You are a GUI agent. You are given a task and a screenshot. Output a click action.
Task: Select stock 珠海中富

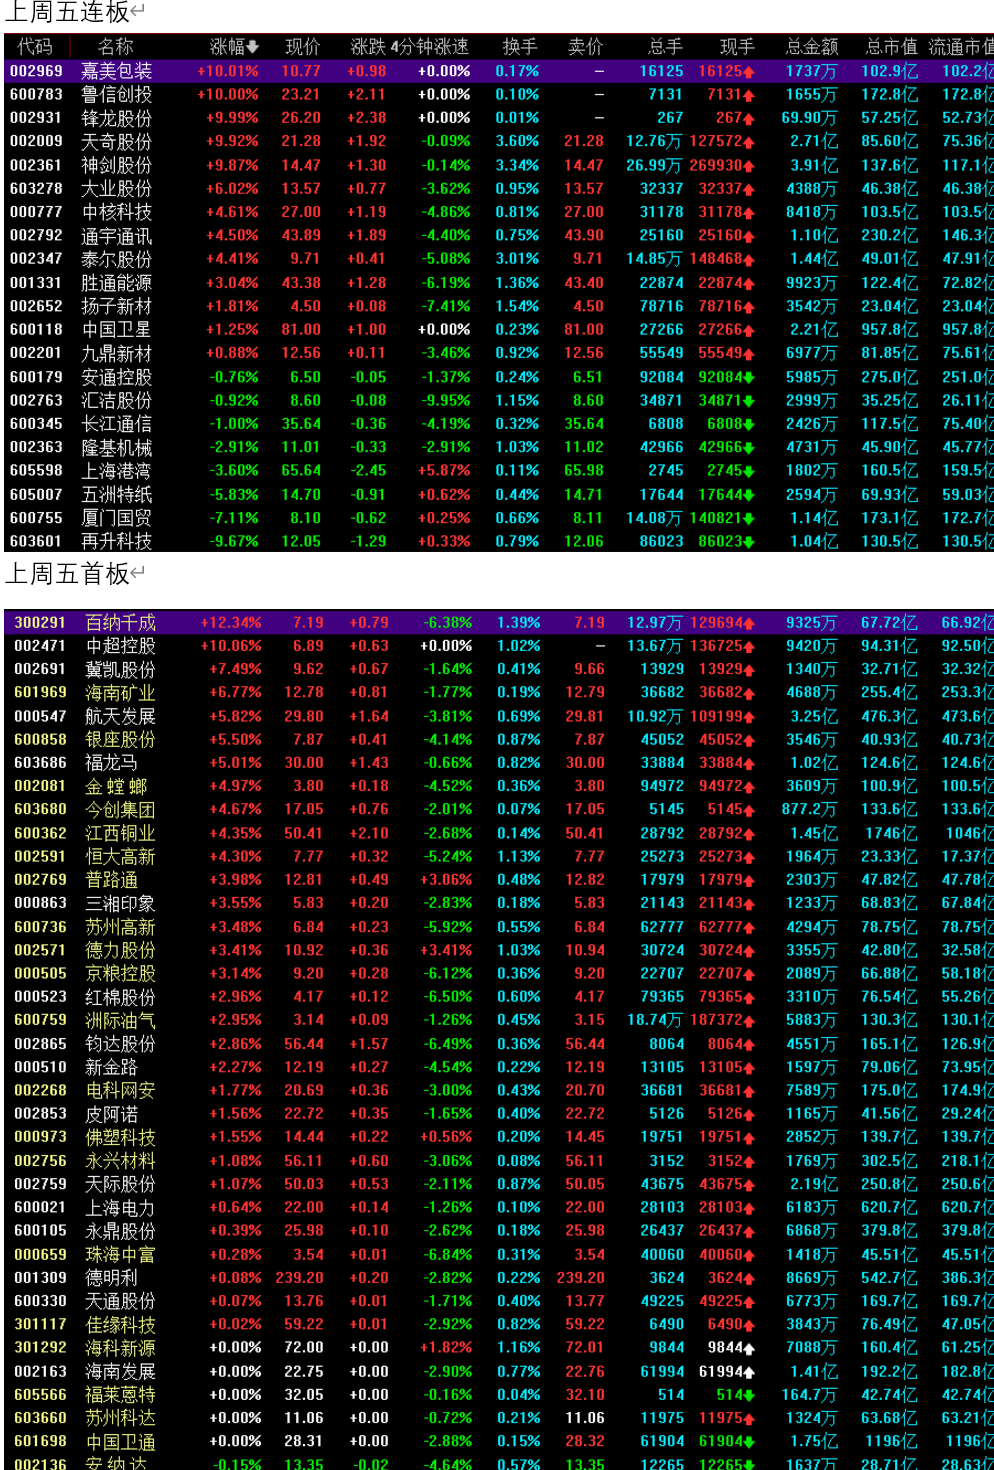(121, 1254)
